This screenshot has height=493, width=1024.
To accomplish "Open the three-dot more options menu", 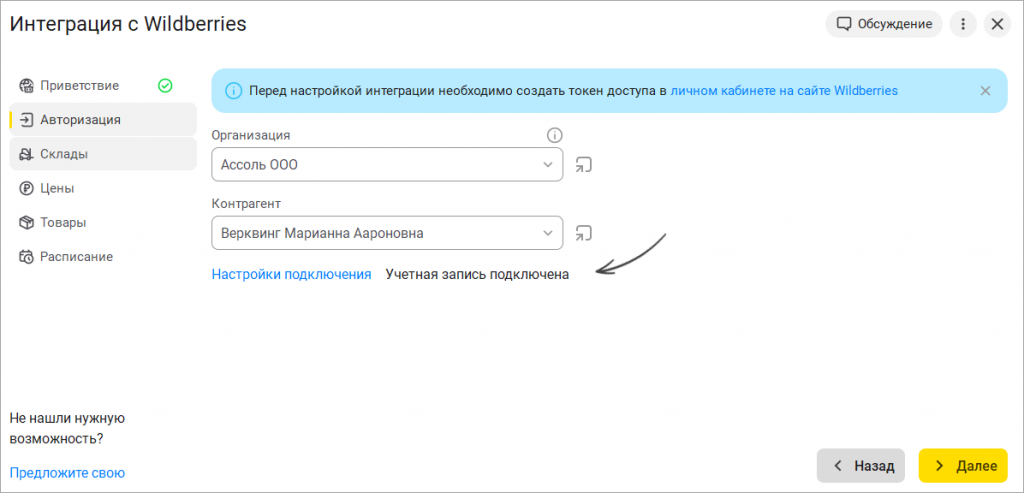I will point(963,25).
